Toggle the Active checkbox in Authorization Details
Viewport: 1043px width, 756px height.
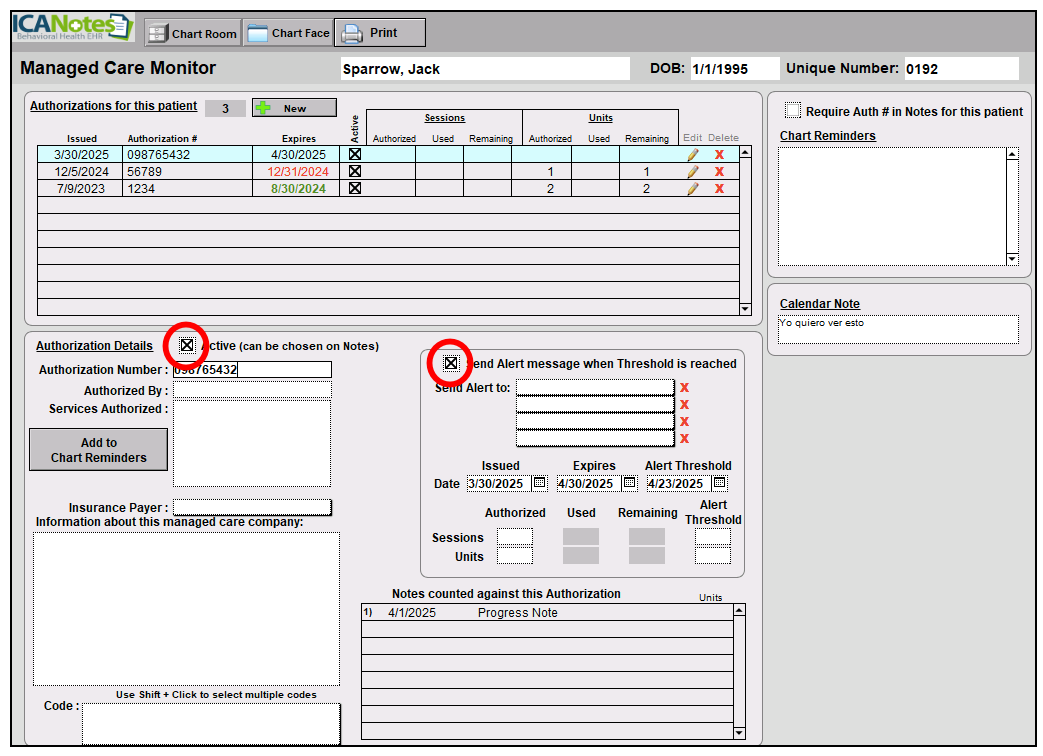coord(187,345)
